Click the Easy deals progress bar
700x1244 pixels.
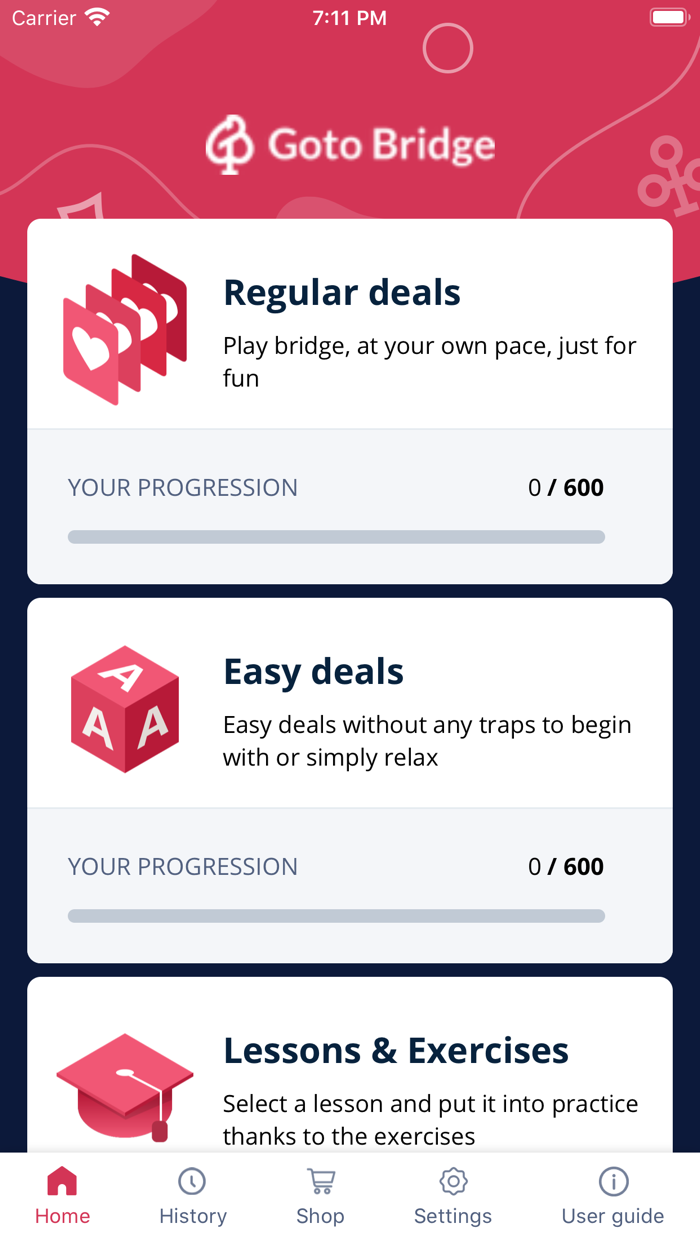(336, 916)
